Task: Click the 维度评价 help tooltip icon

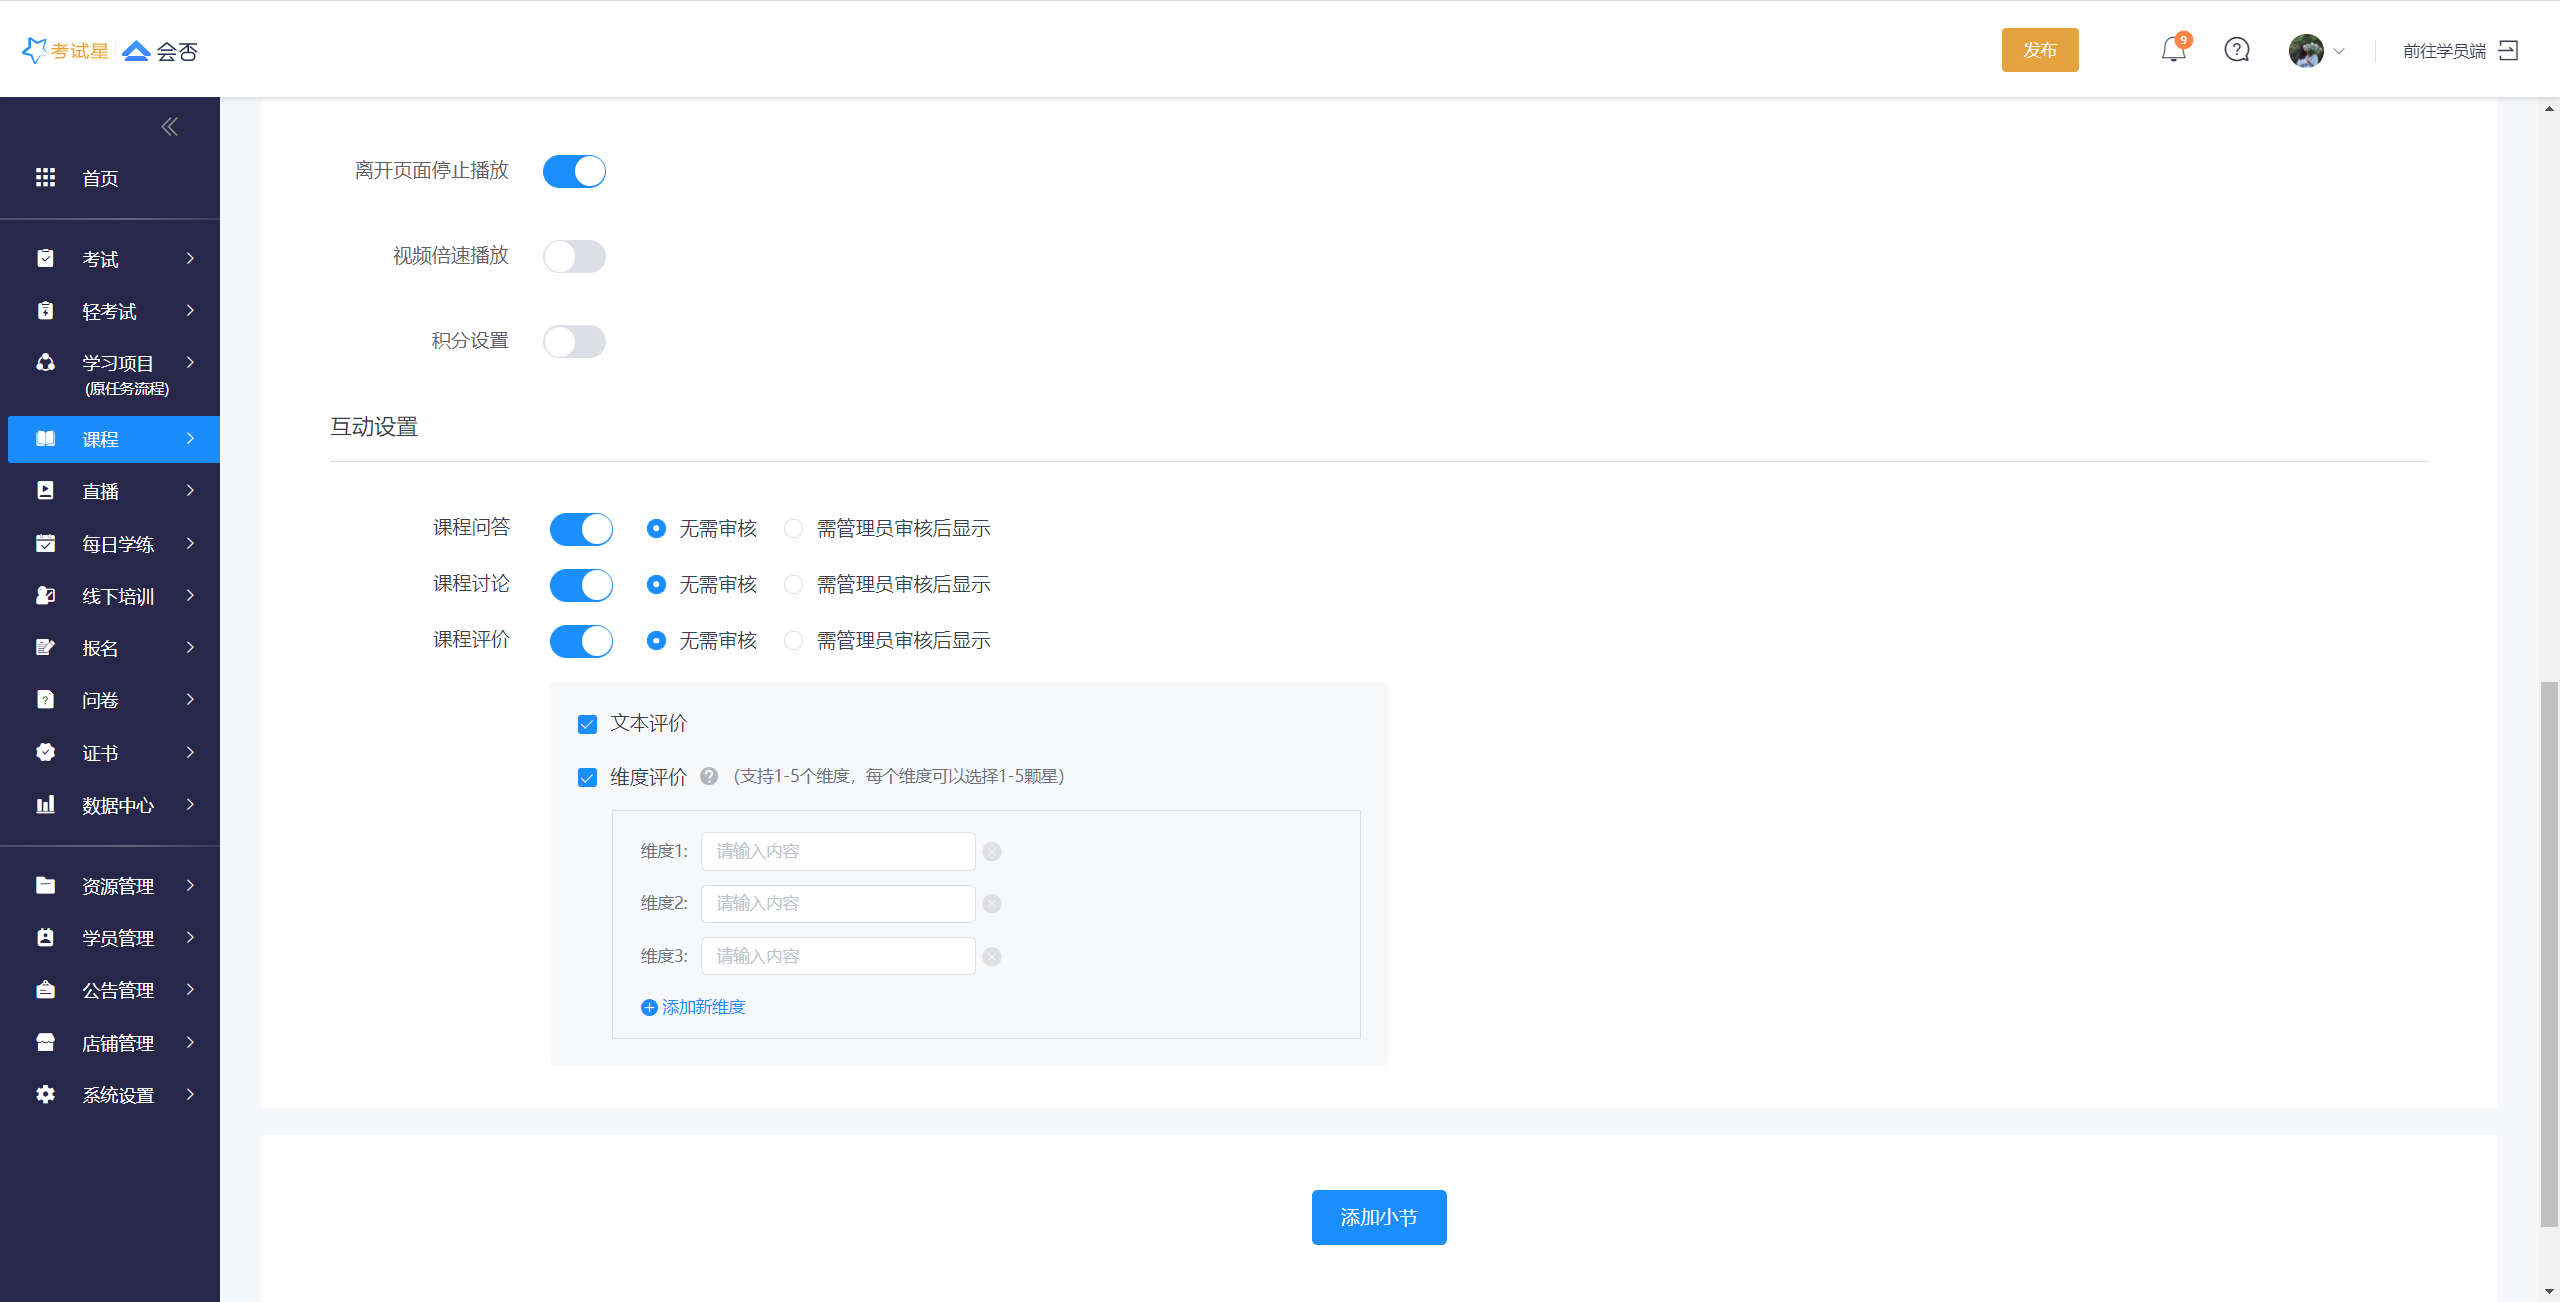Action: pos(709,776)
